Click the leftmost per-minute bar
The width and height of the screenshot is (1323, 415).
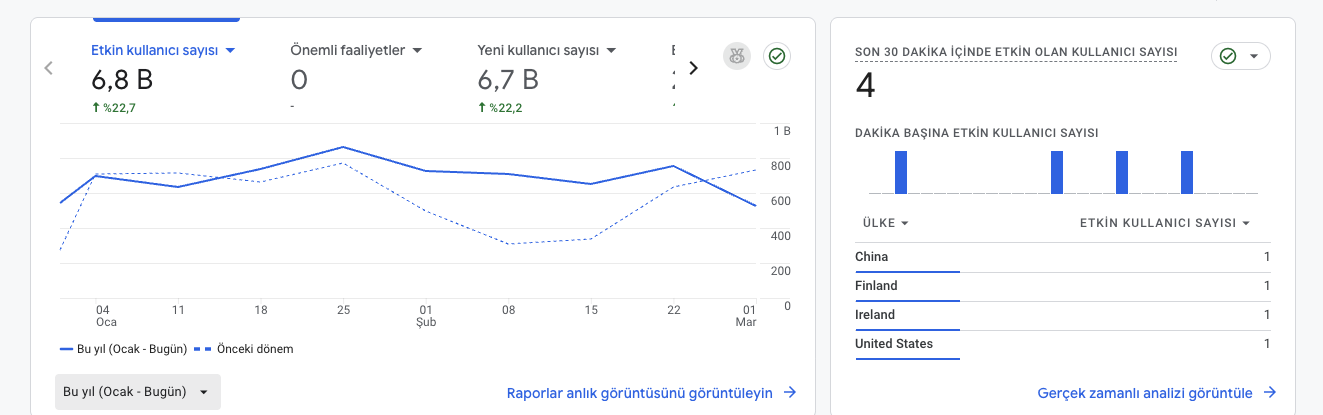[901, 172]
